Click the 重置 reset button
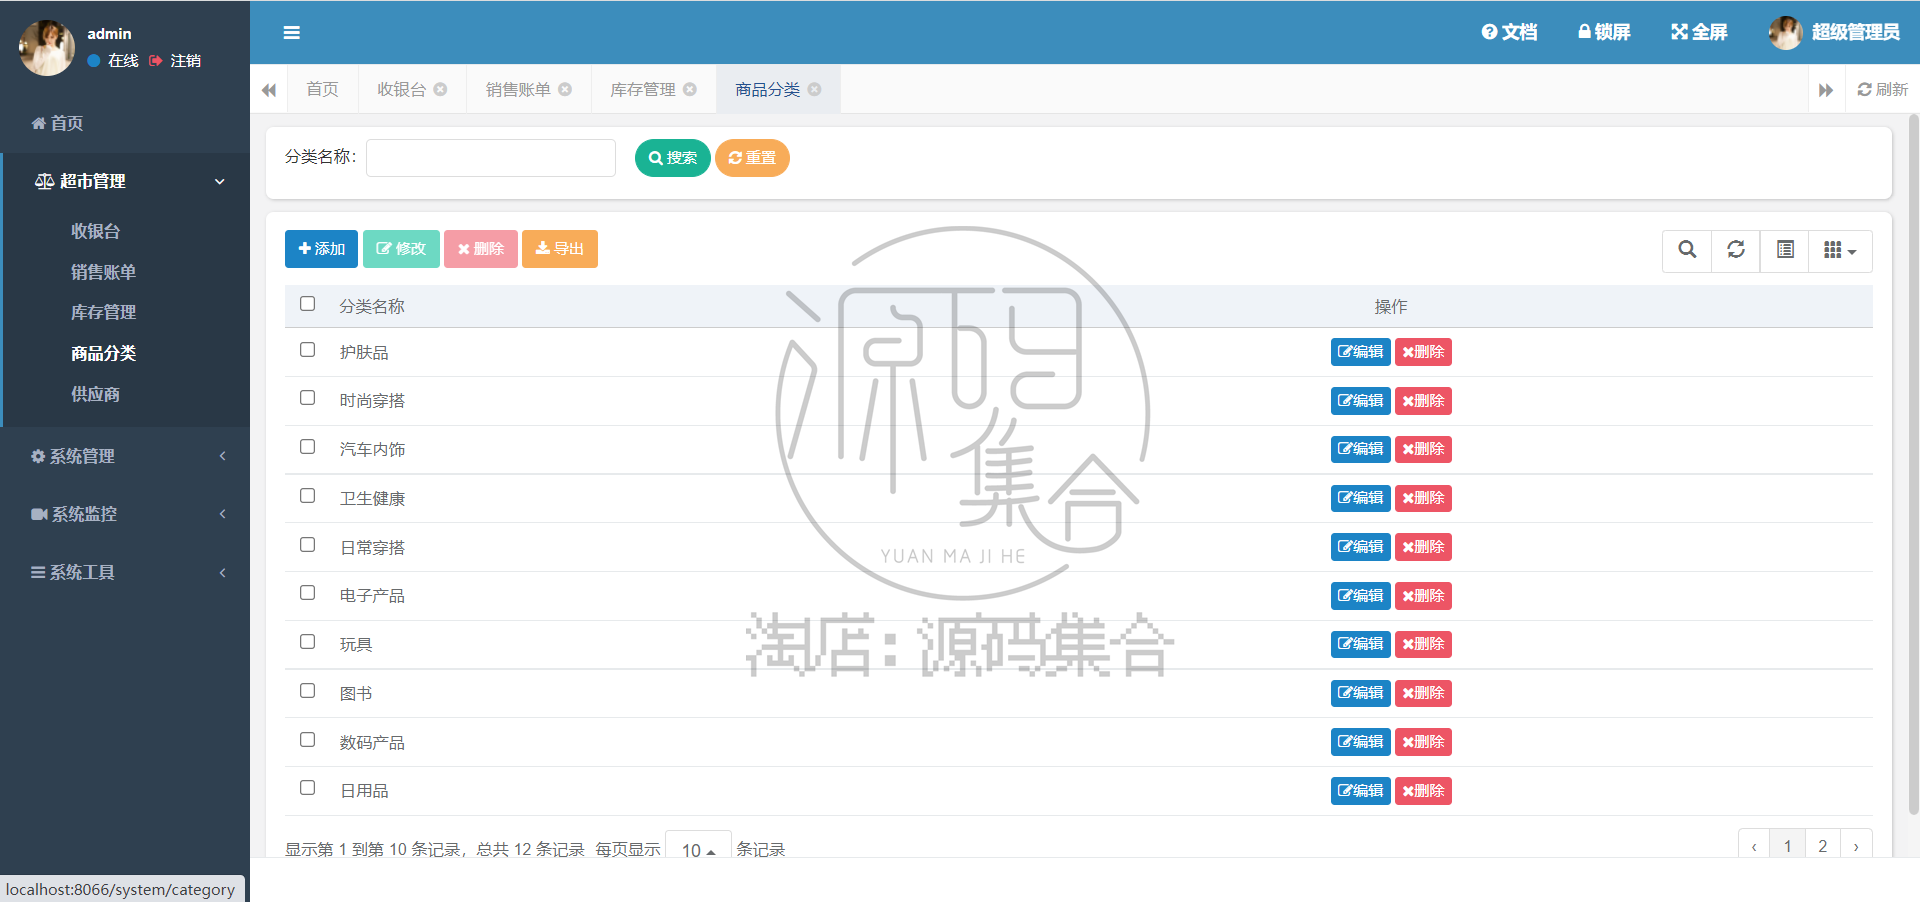1920x902 pixels. pyautogui.click(x=752, y=158)
